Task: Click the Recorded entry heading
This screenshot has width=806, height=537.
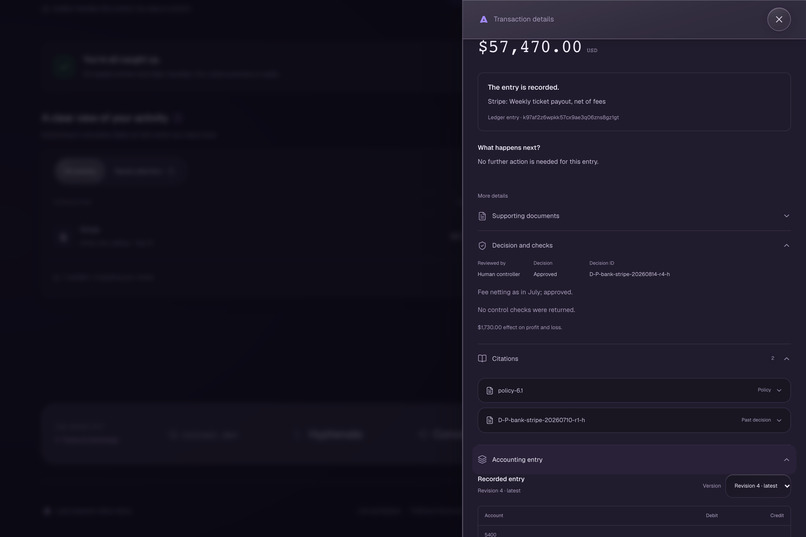Action: pyautogui.click(x=501, y=479)
